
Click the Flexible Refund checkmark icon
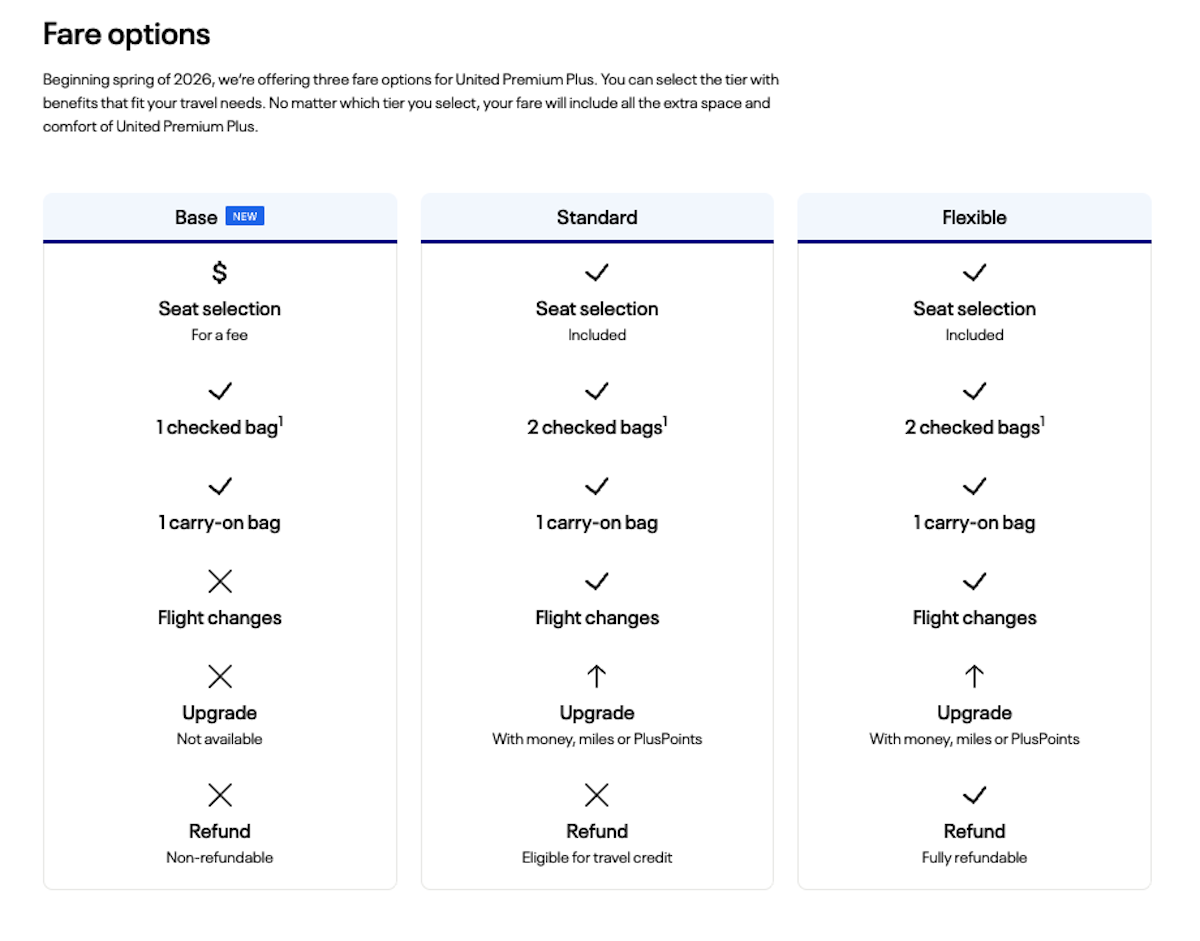pos(974,795)
